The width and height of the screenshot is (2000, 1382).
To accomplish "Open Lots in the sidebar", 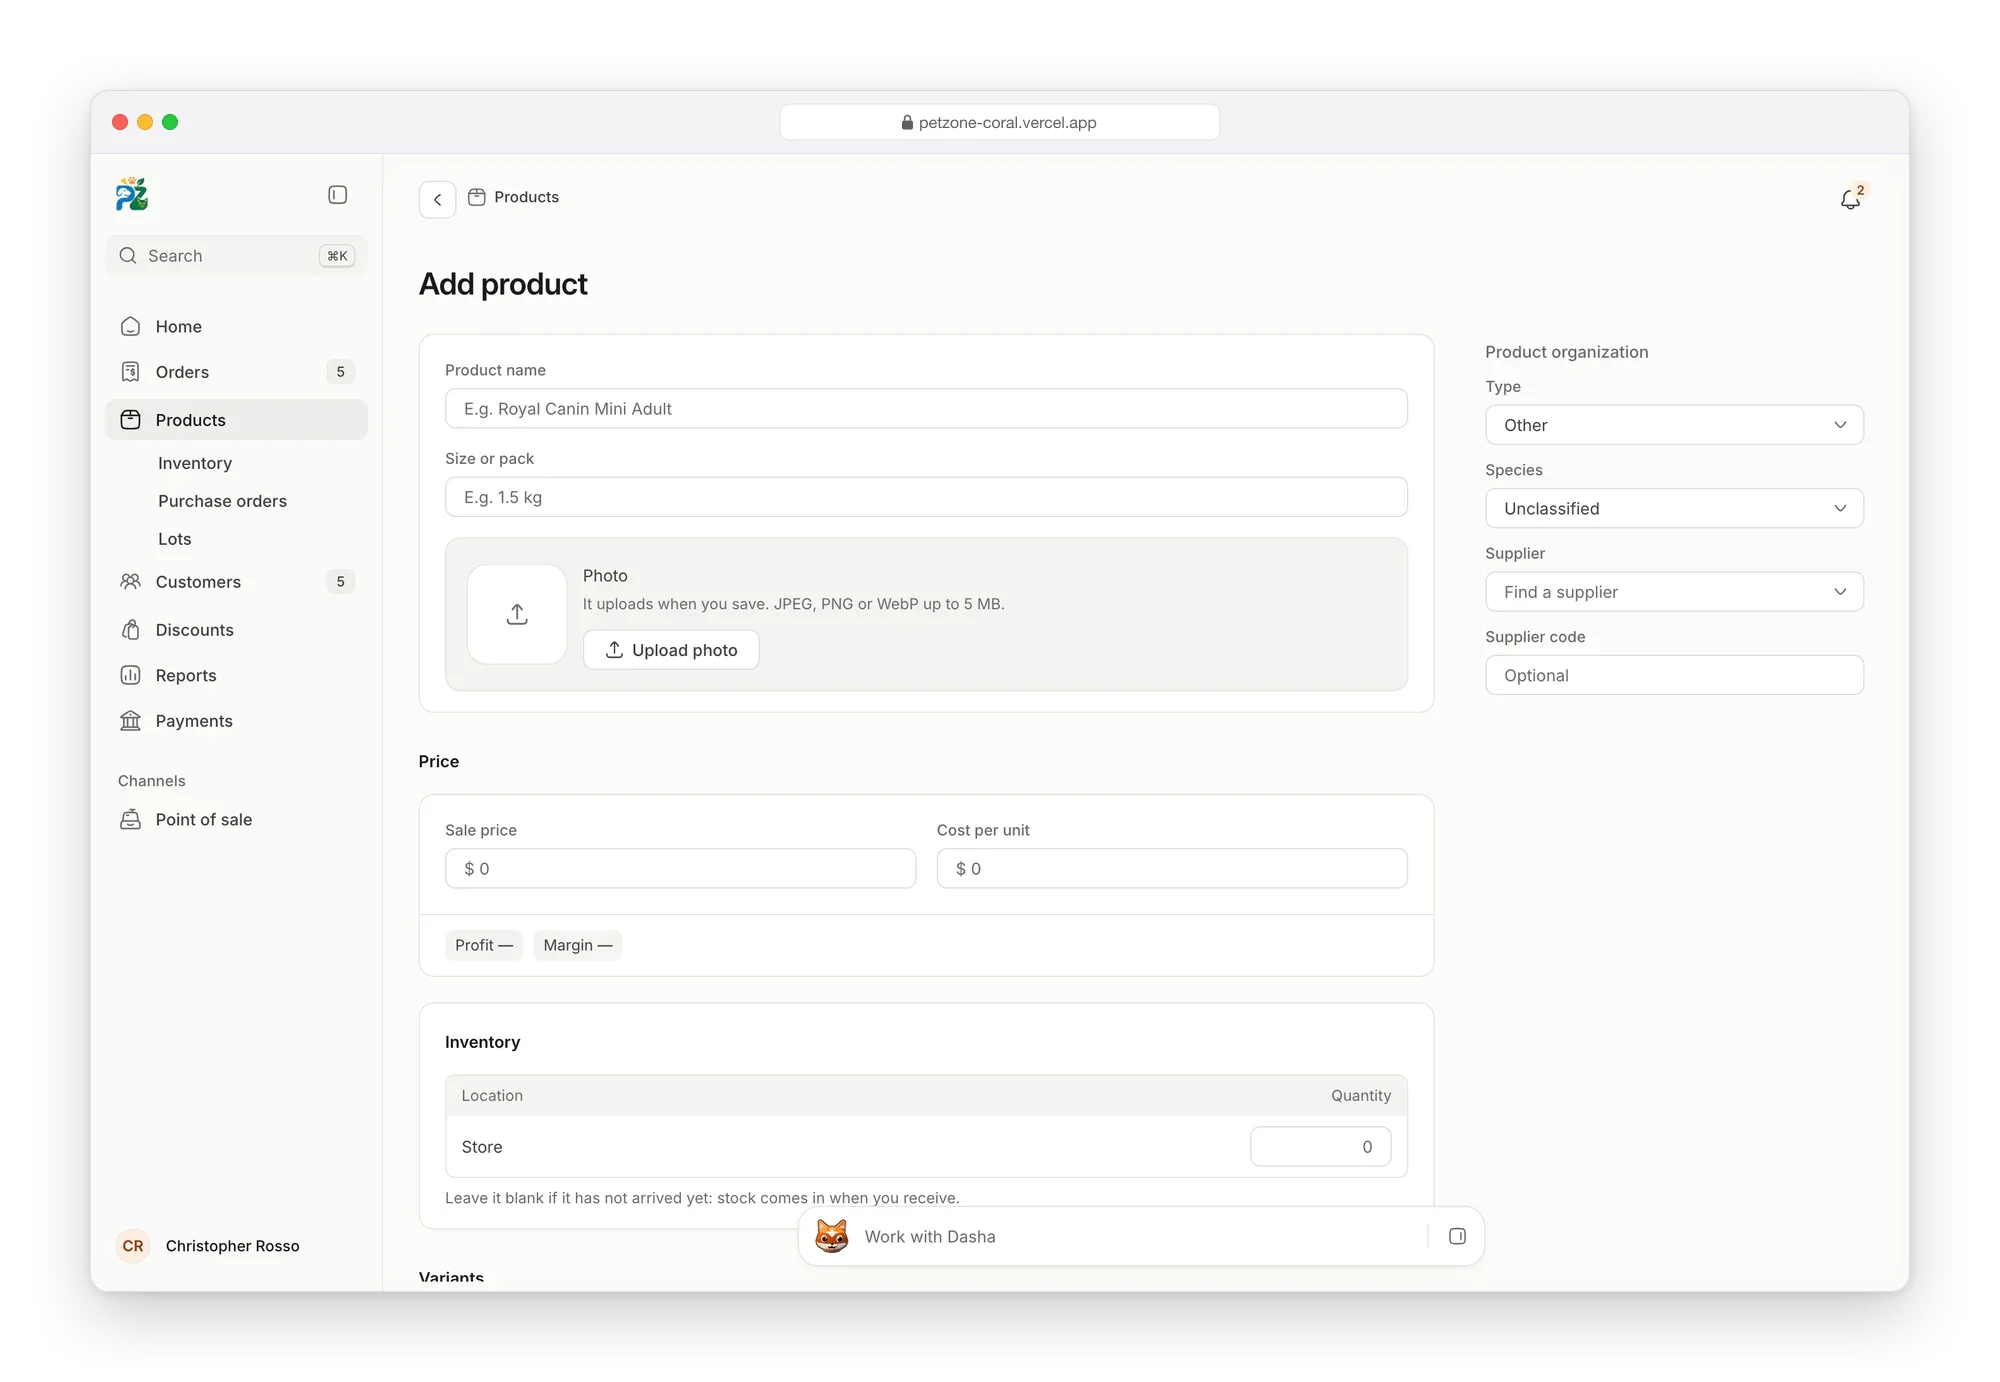I will tap(174, 539).
